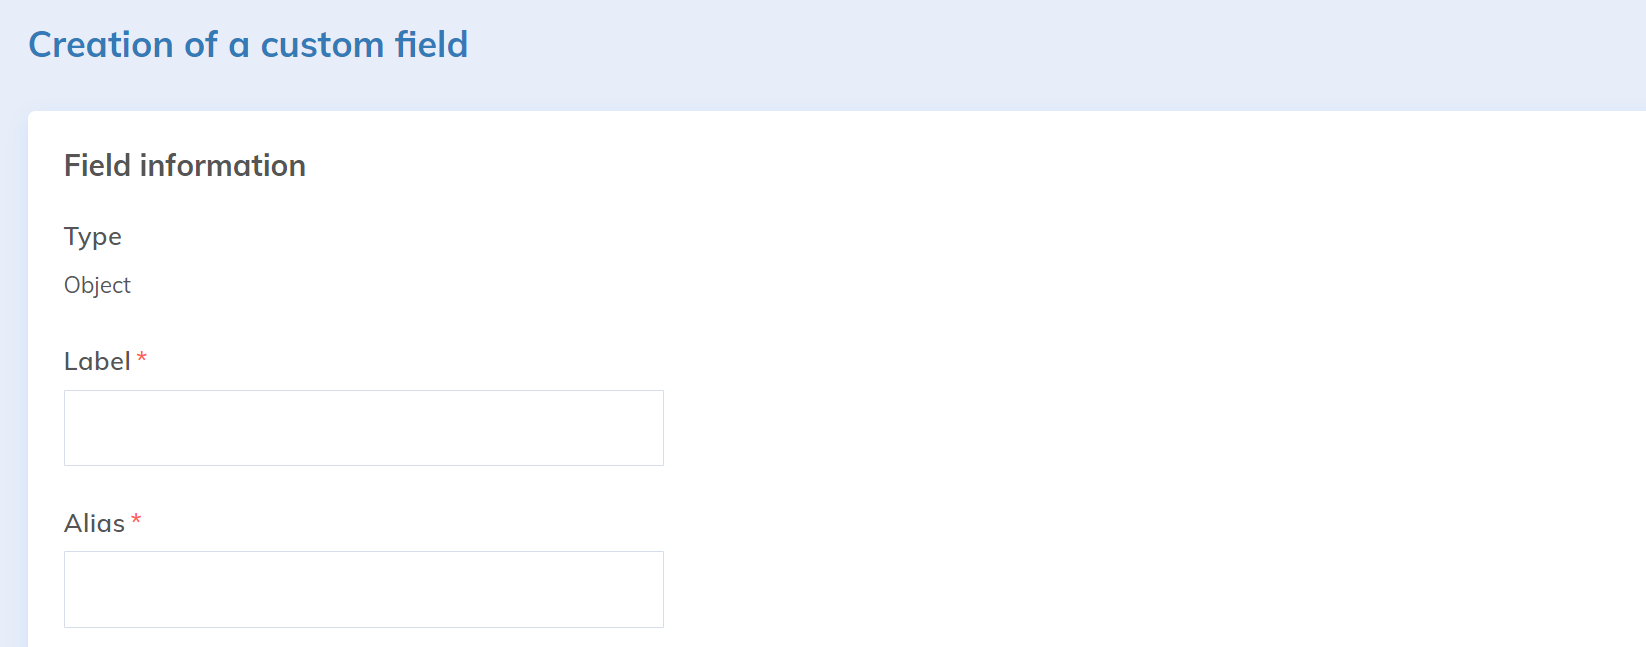Click the red asterisk beside Label
This screenshot has width=1646, height=647.
[x=142, y=358]
